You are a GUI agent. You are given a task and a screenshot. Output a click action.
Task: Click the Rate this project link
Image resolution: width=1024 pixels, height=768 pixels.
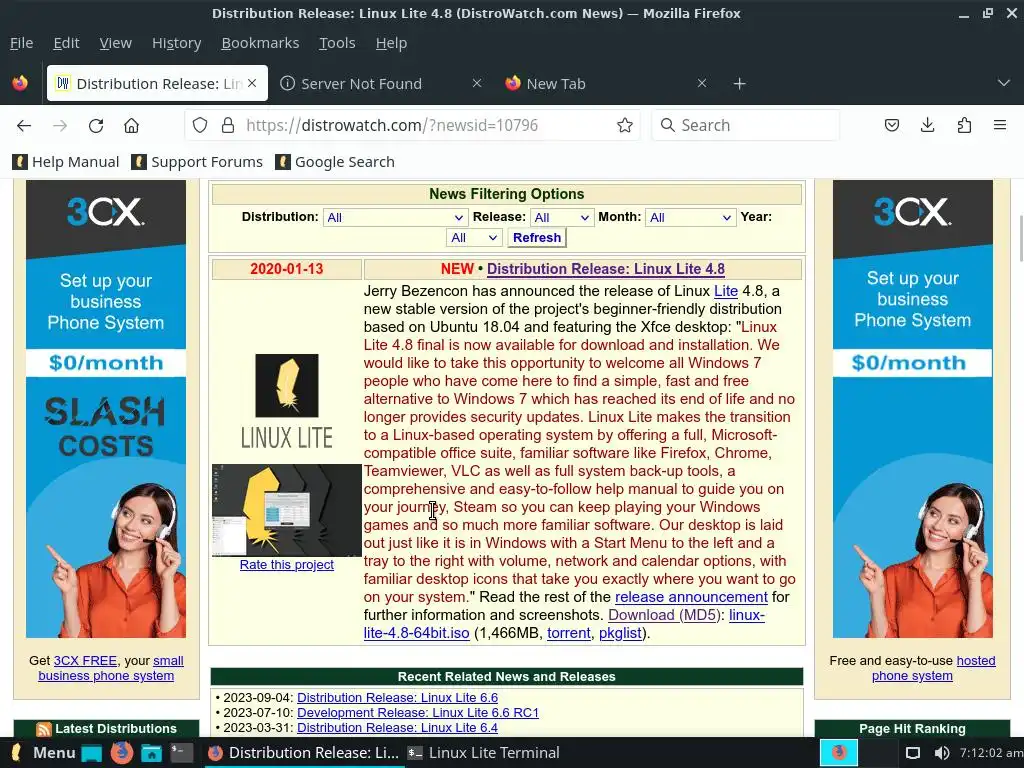[x=287, y=565]
